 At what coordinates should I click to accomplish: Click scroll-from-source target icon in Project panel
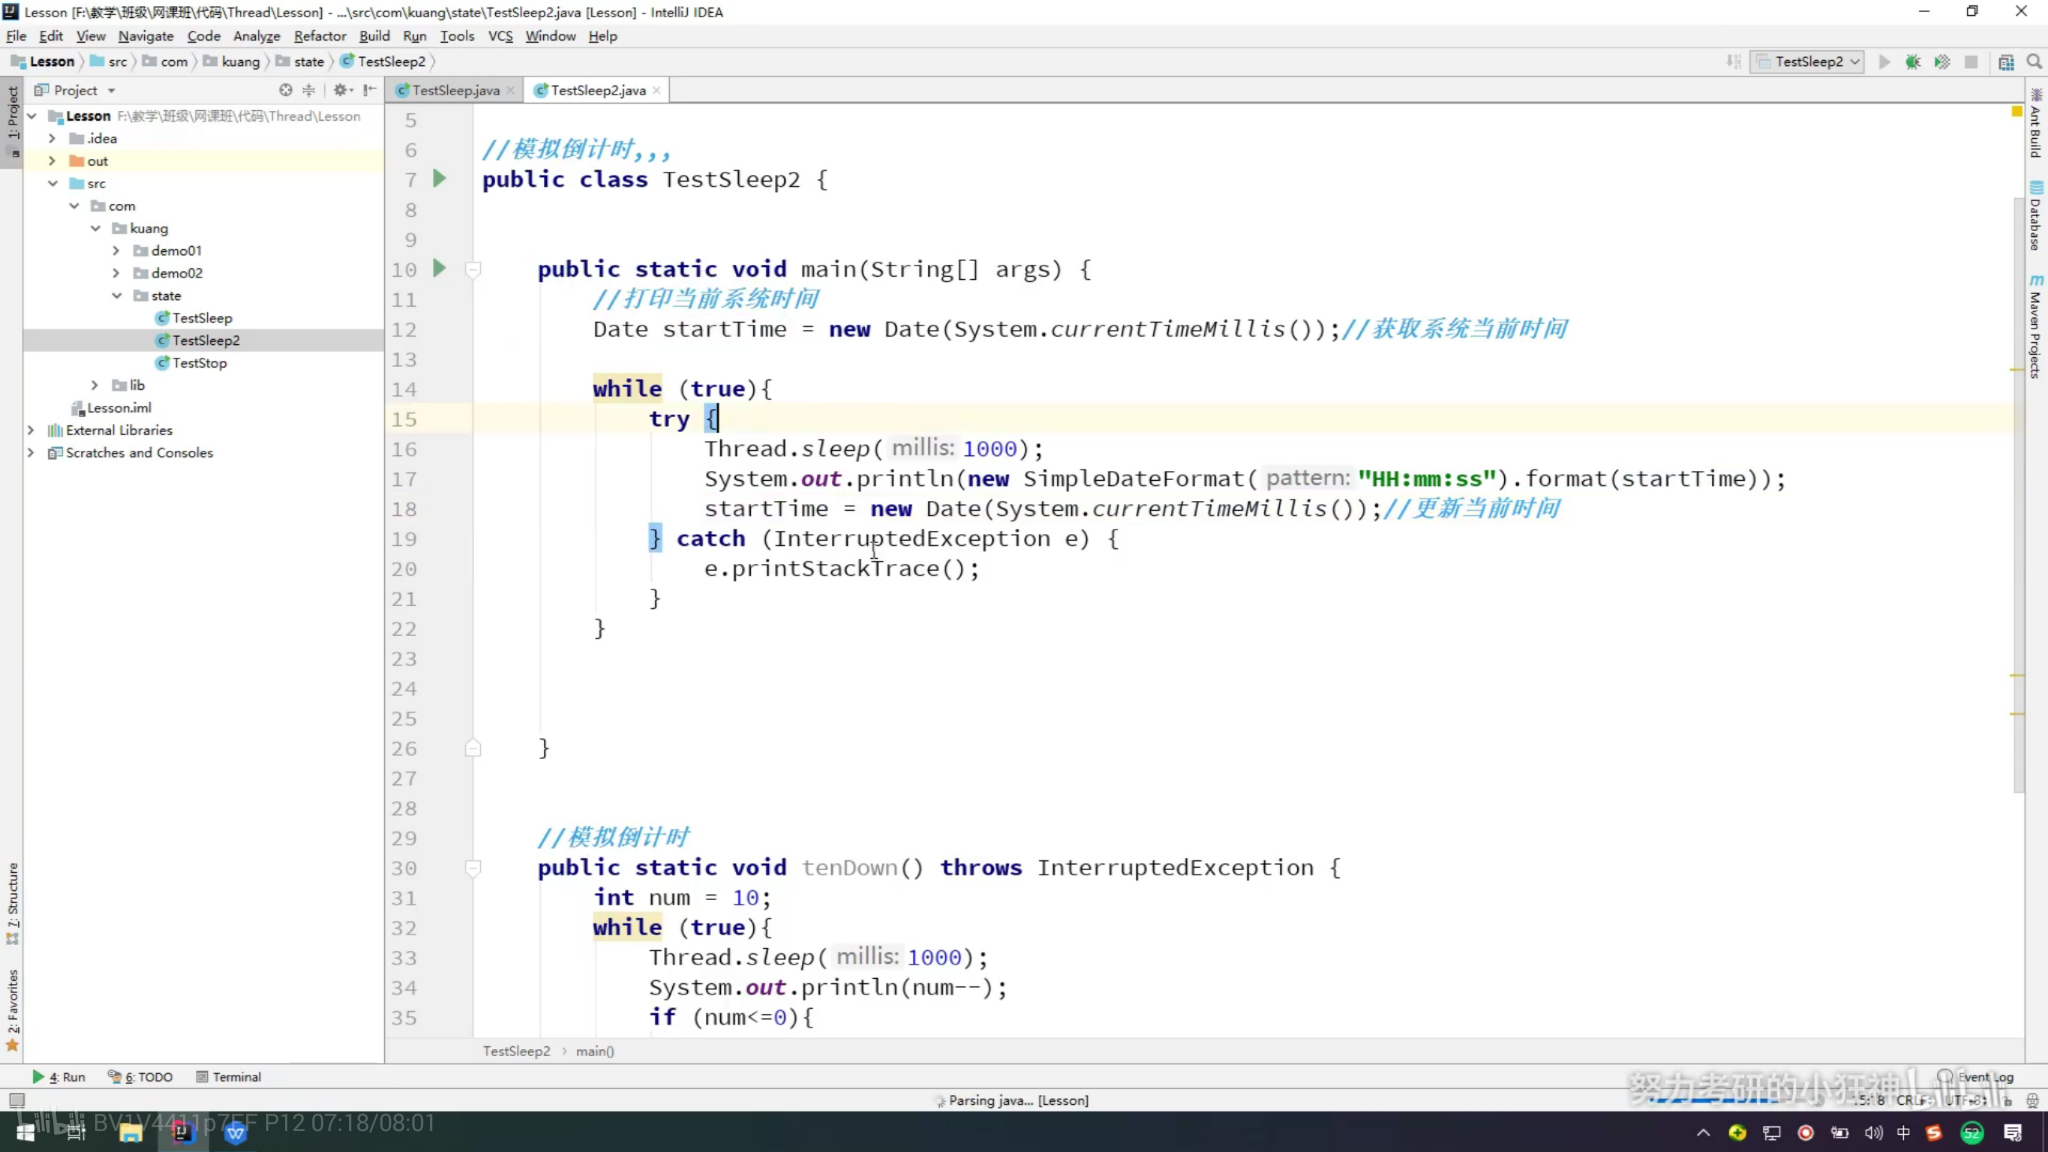286,90
